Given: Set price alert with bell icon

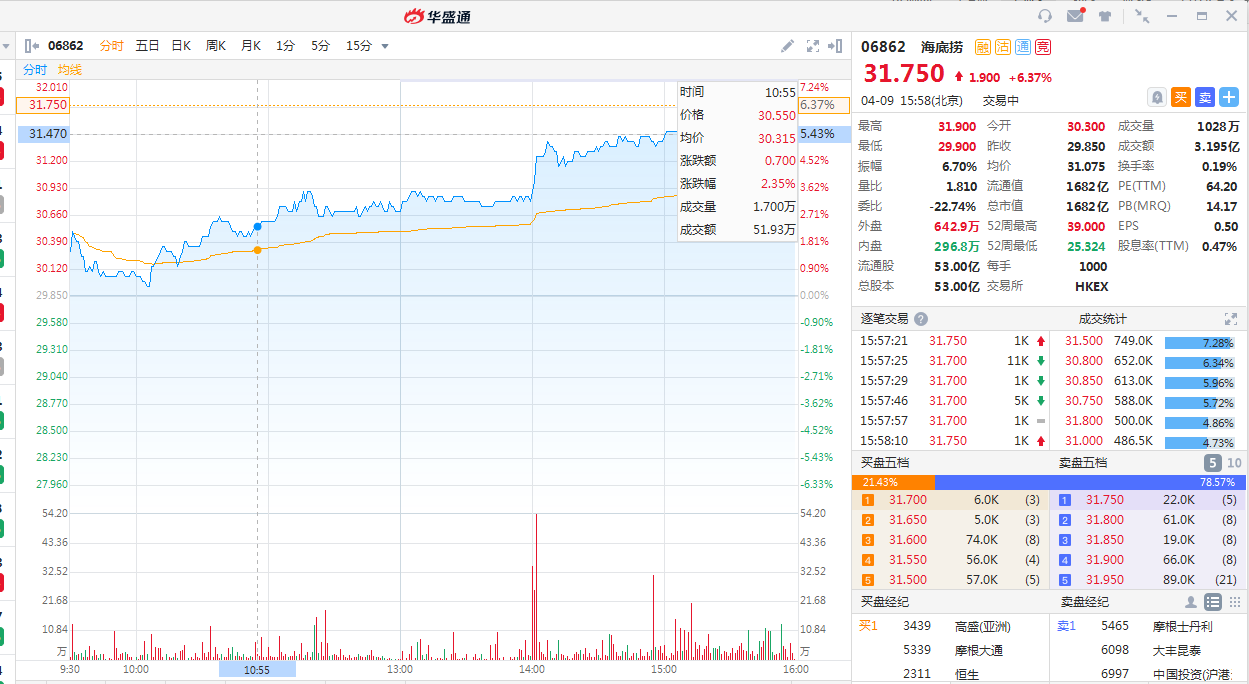Looking at the screenshot, I should coord(1157,97).
